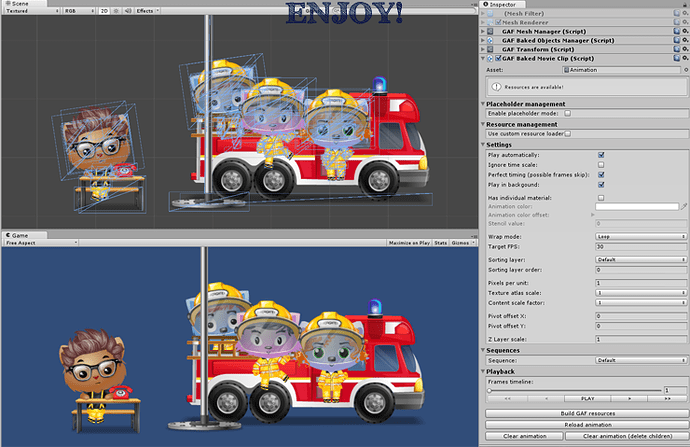690x447 pixels.
Task: Click Reload animation button
Action: (x=587, y=425)
